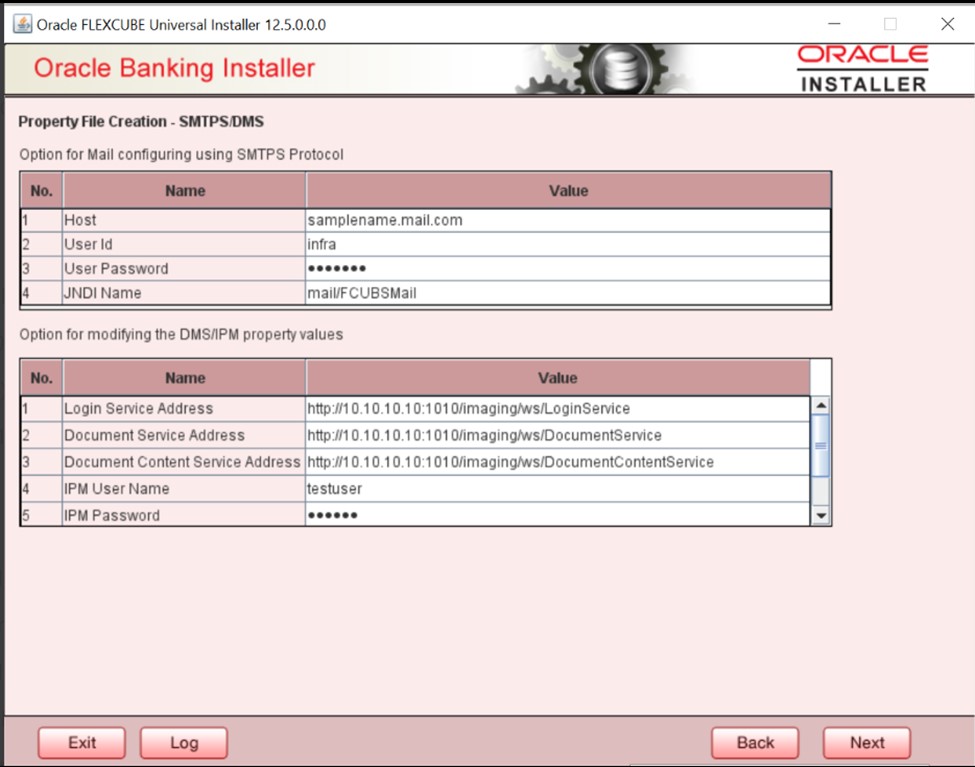Open the Log button
The image size is (975, 767).
[x=183, y=743]
